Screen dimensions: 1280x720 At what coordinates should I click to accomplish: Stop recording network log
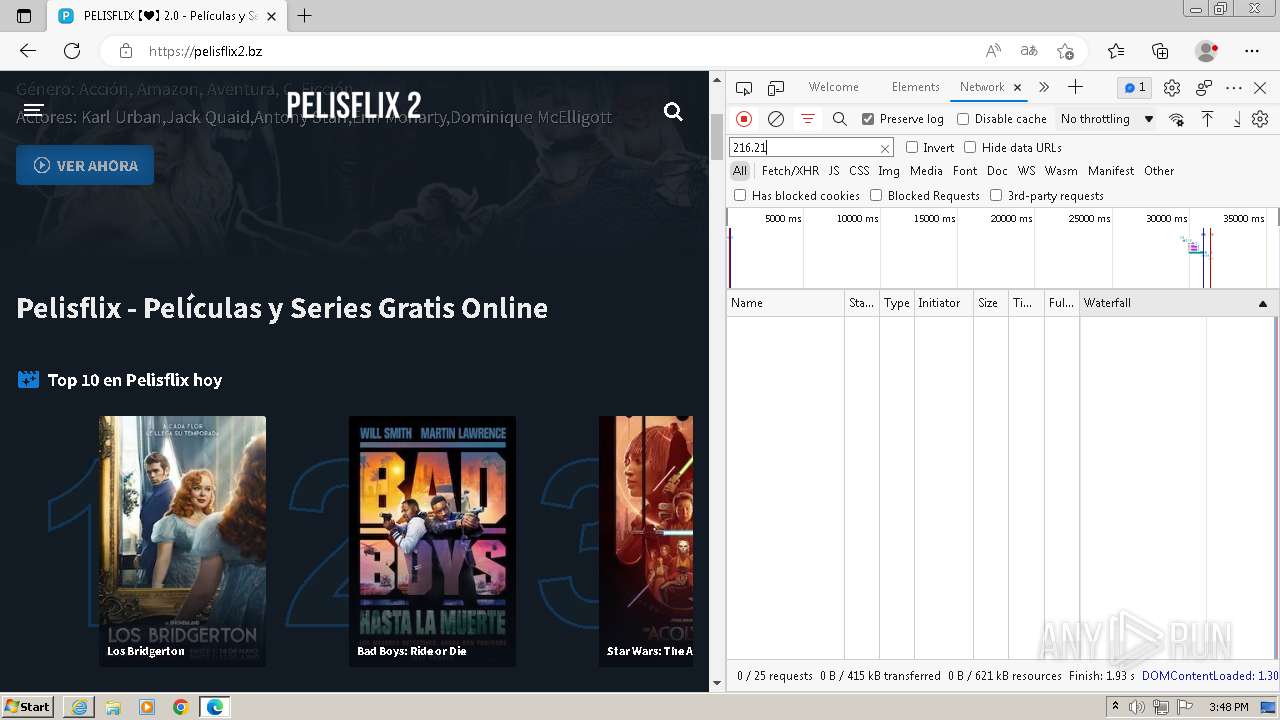tap(744, 119)
